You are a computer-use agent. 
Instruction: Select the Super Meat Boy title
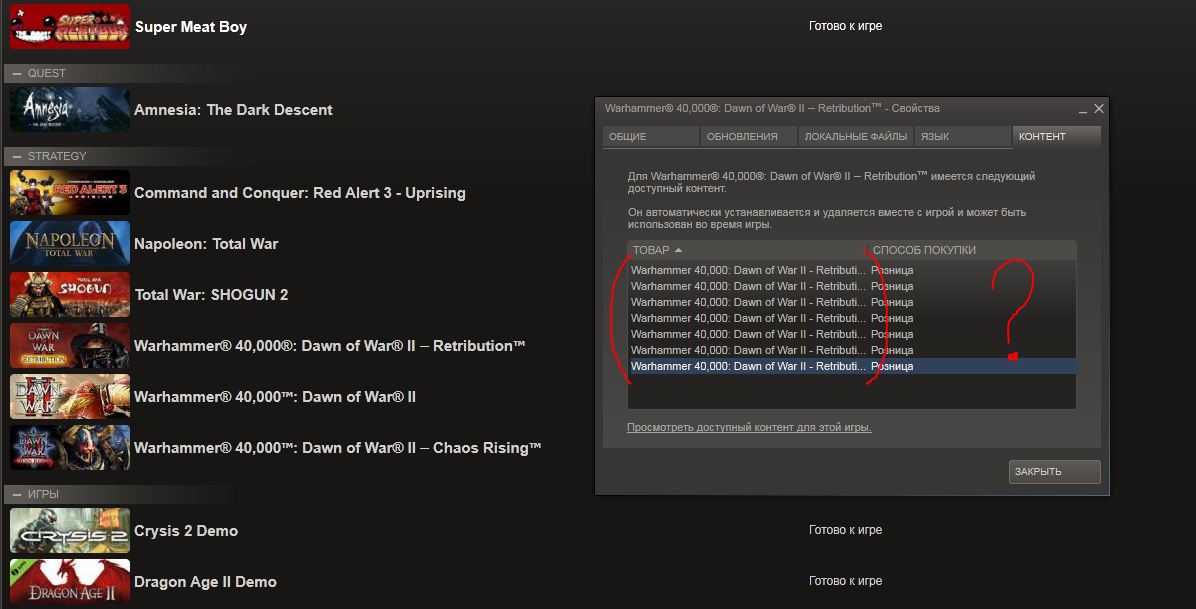pos(191,27)
